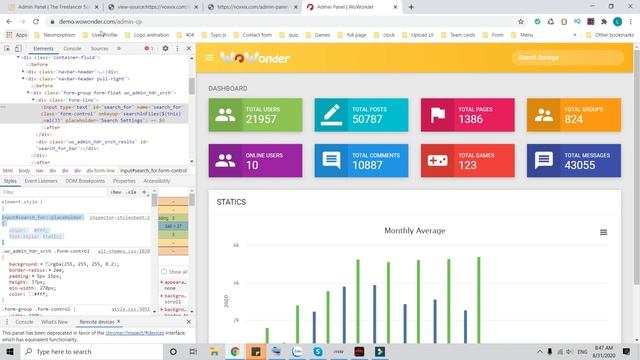Click the WoWonder logo

point(255,58)
